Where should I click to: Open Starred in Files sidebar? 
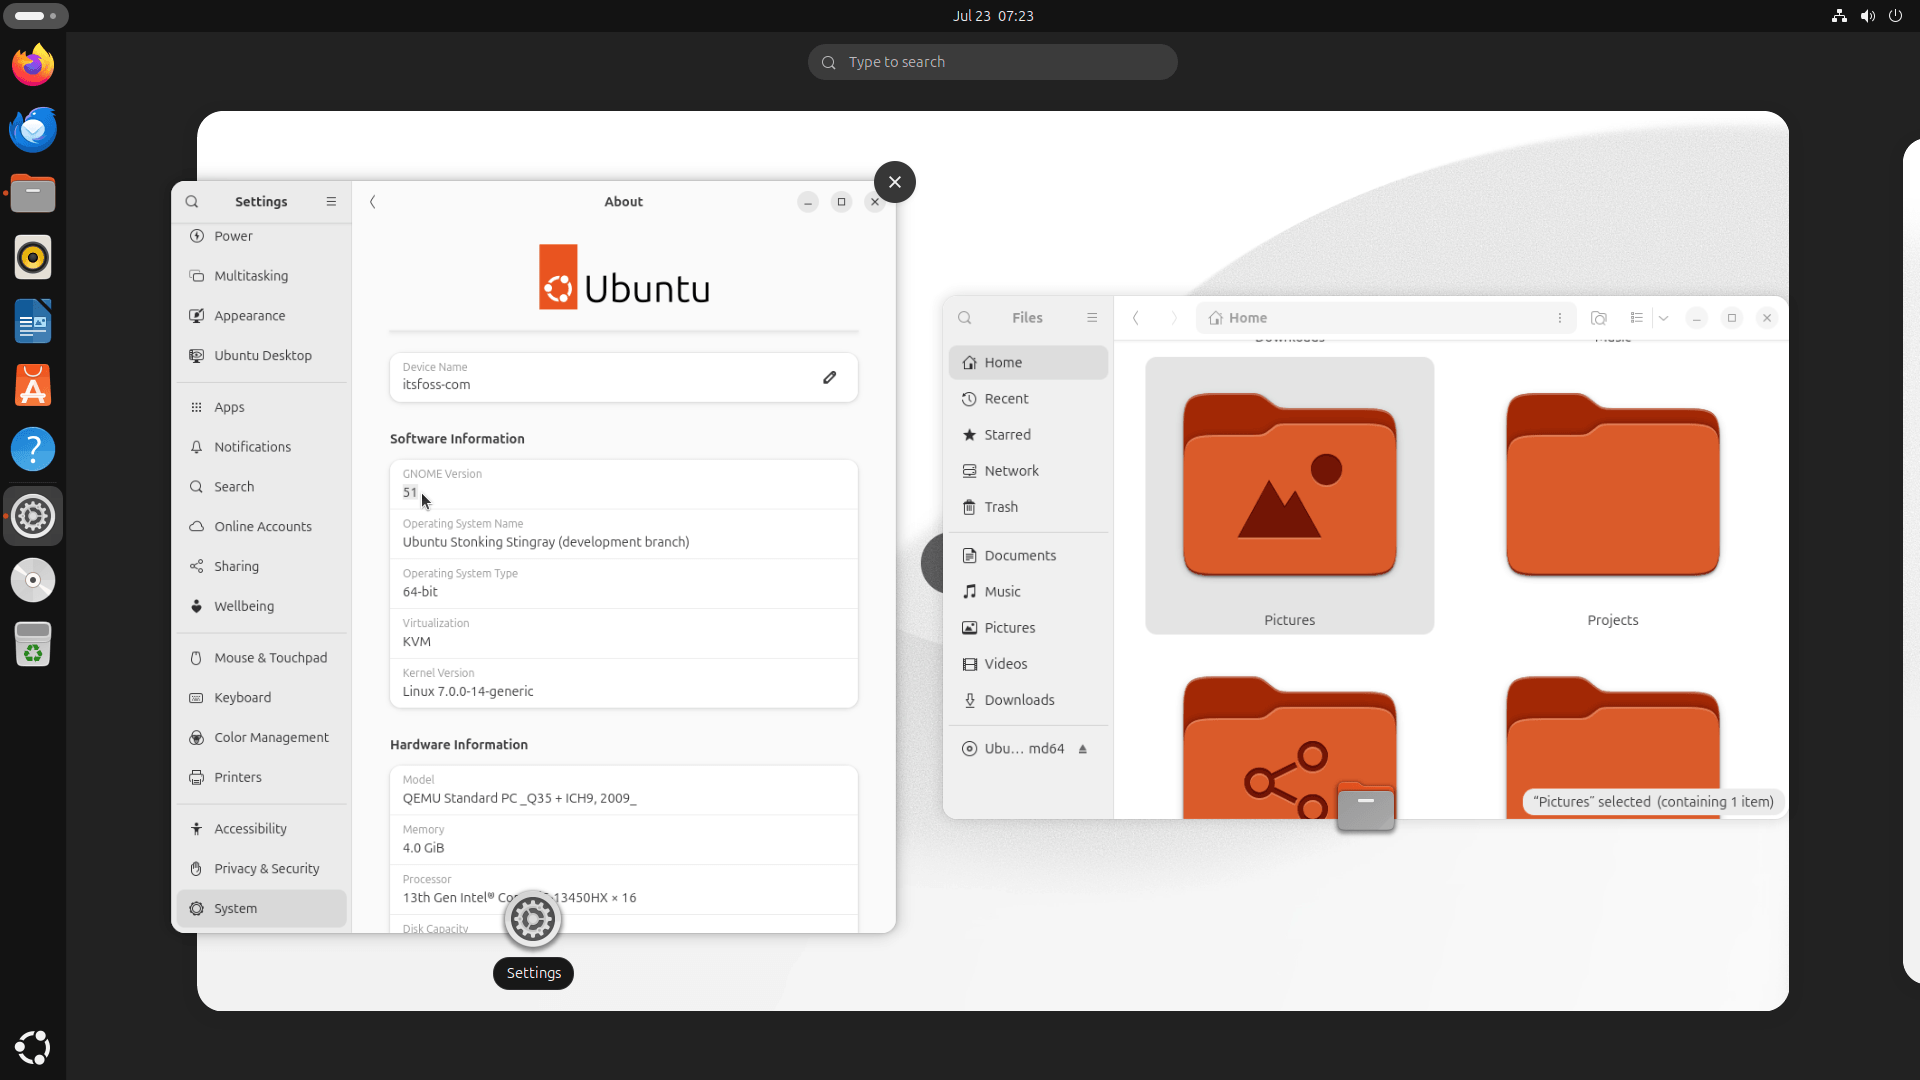1028,435
